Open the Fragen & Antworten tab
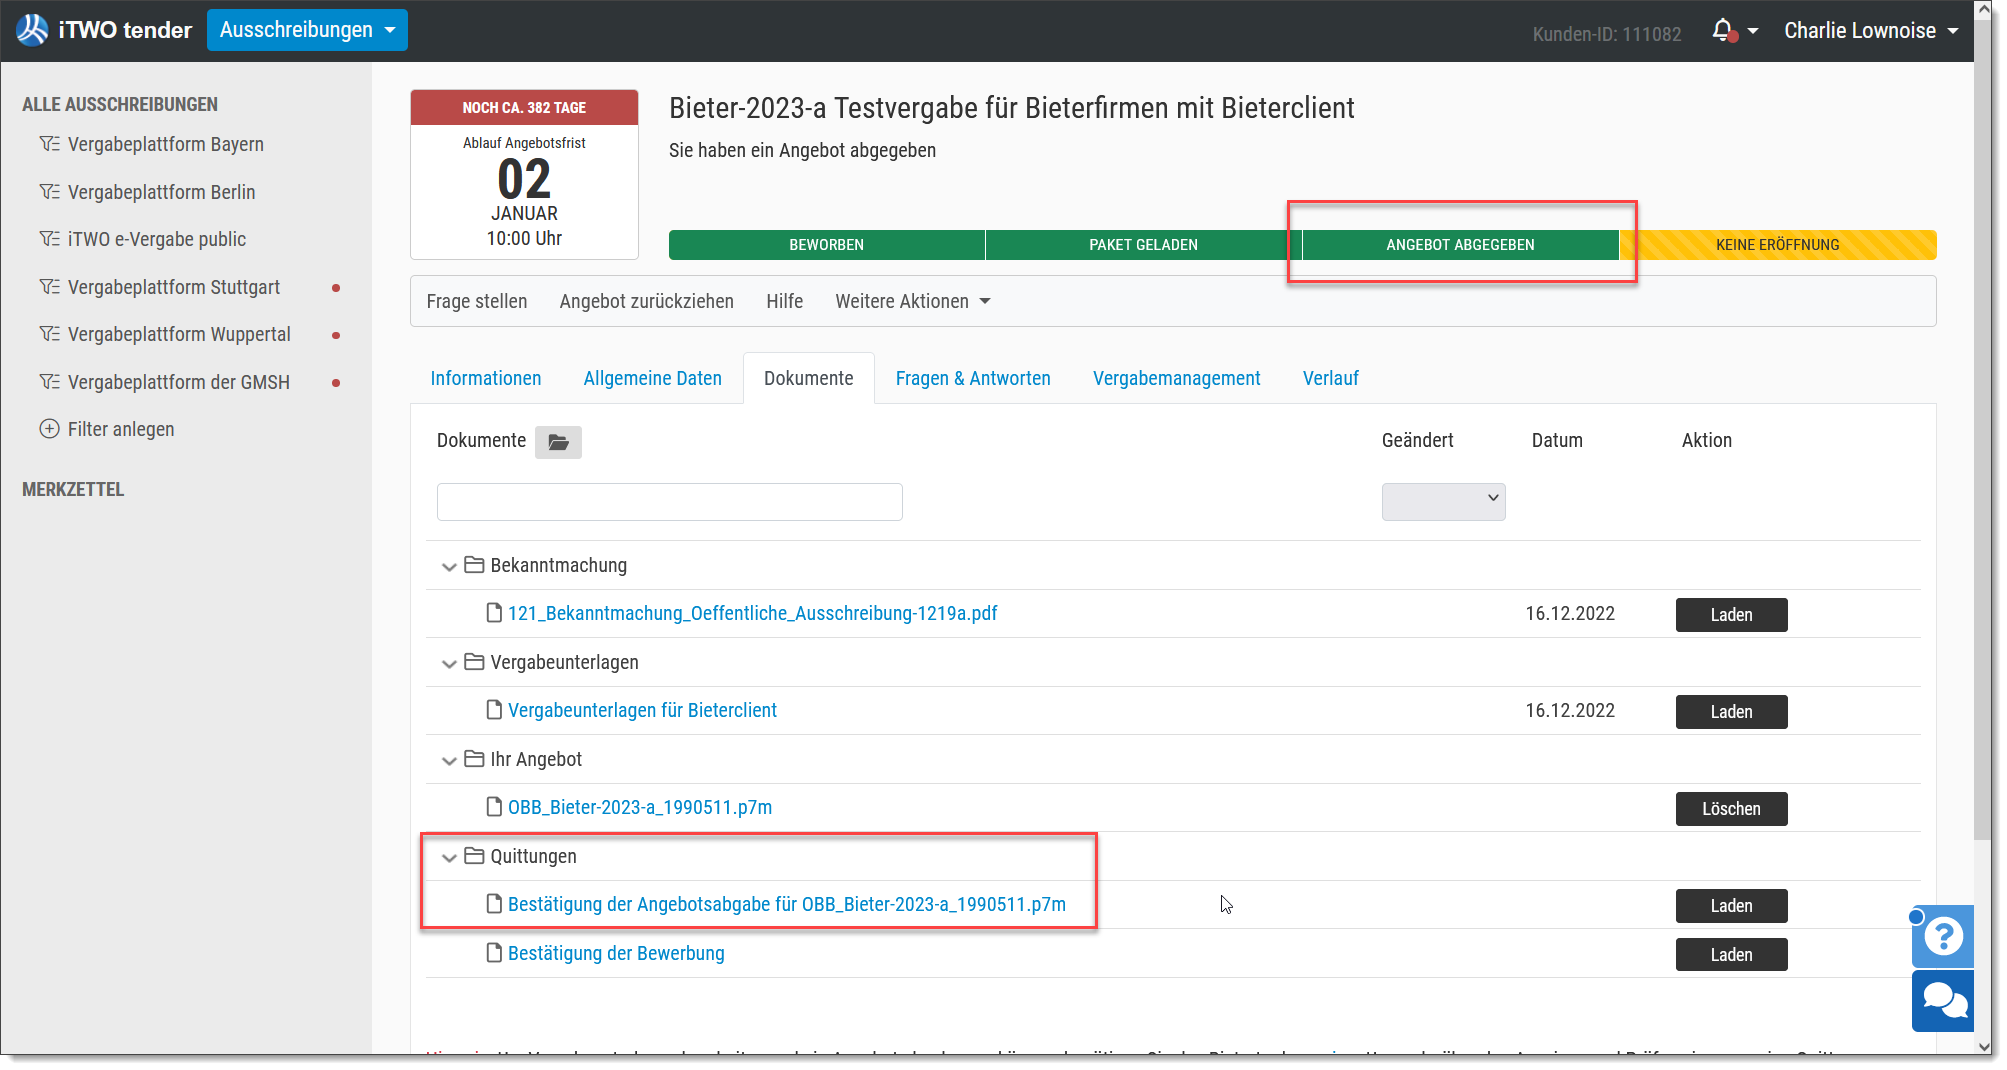 point(973,378)
